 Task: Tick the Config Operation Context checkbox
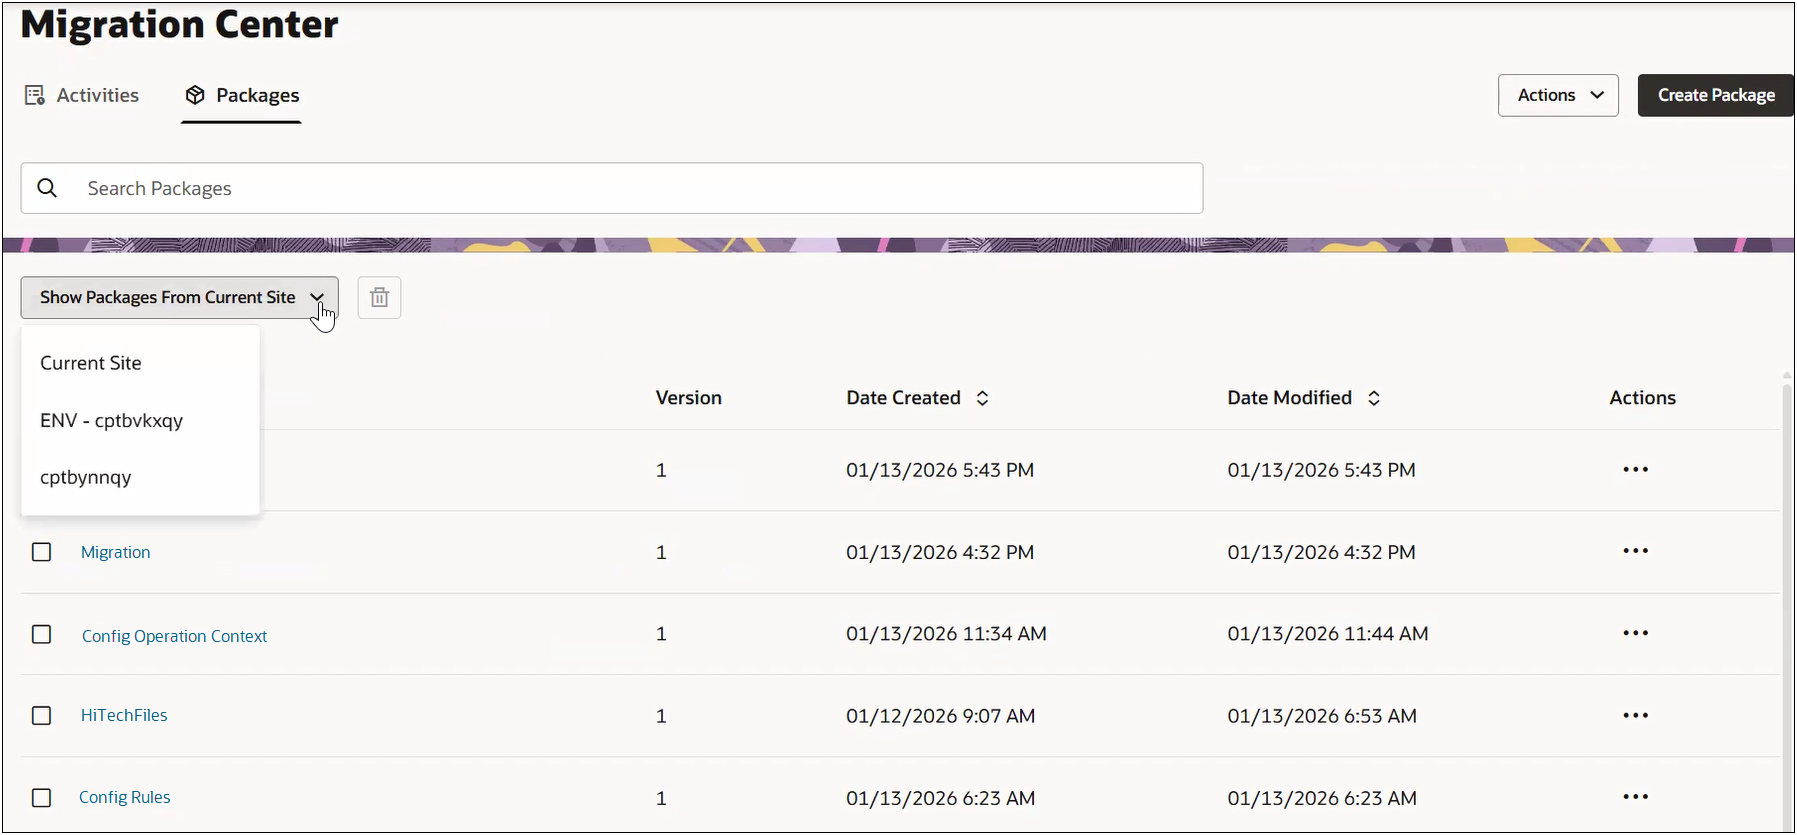pos(41,634)
